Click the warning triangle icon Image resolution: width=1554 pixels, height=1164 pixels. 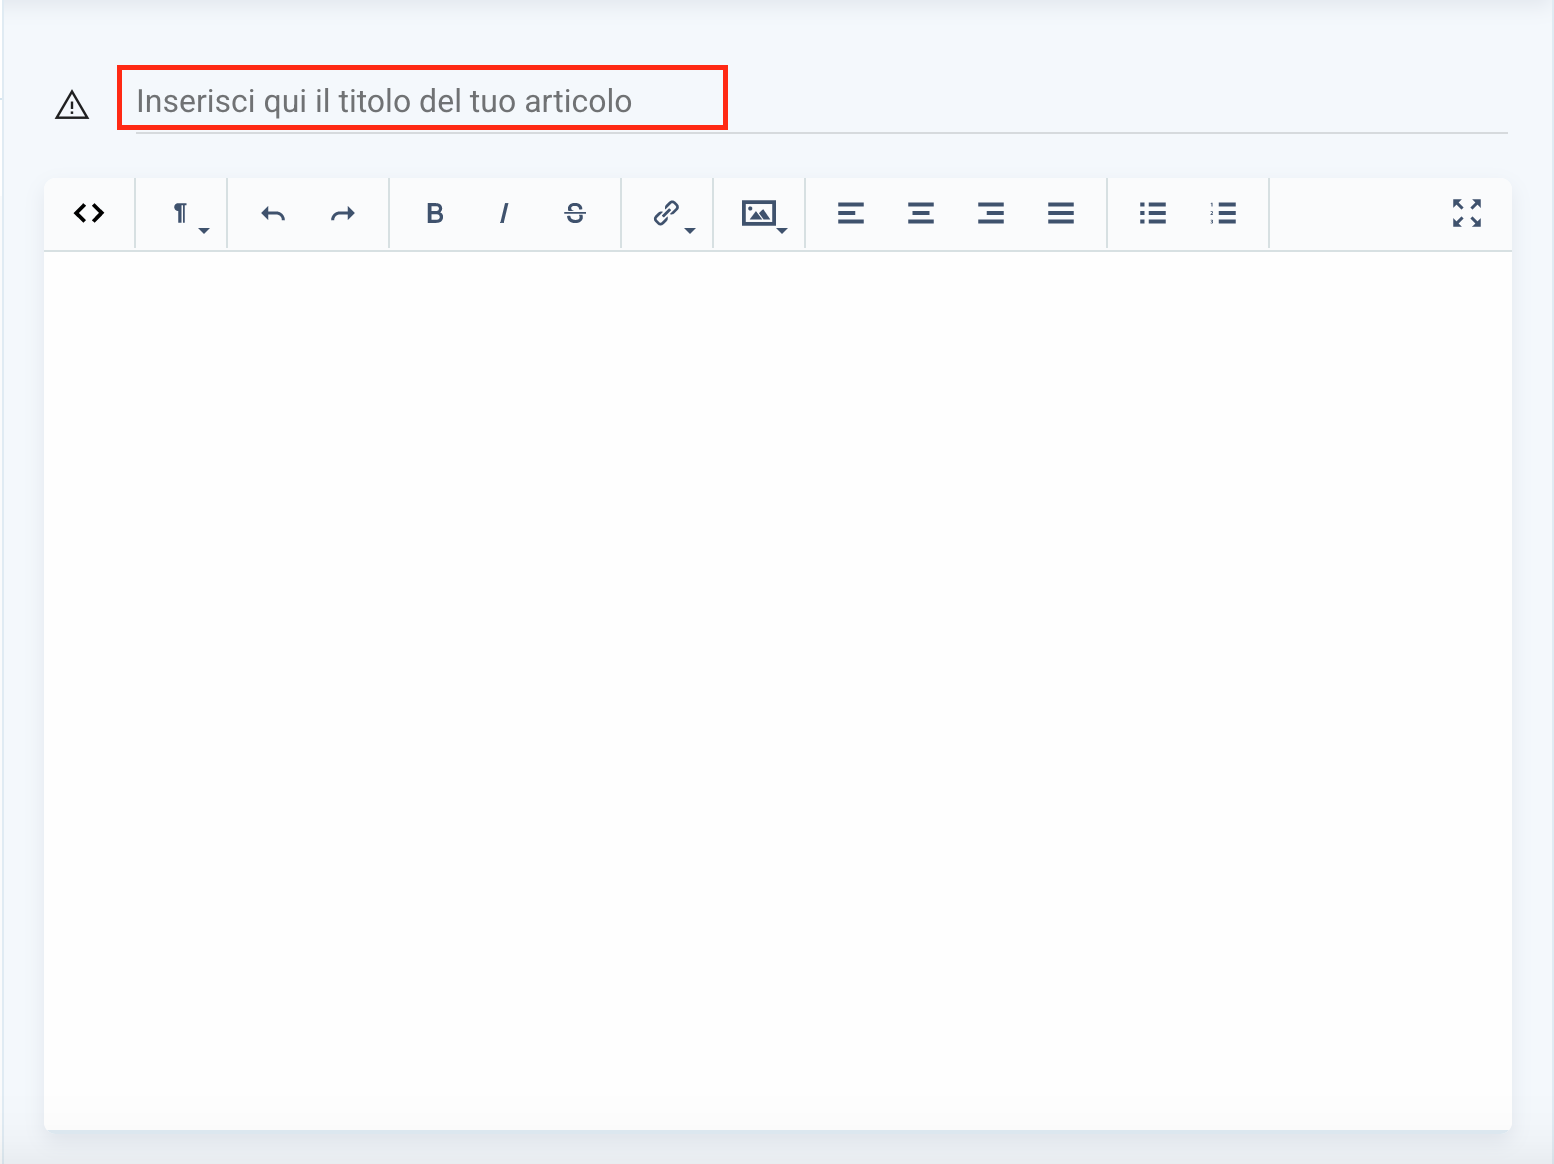pyautogui.click(x=72, y=104)
